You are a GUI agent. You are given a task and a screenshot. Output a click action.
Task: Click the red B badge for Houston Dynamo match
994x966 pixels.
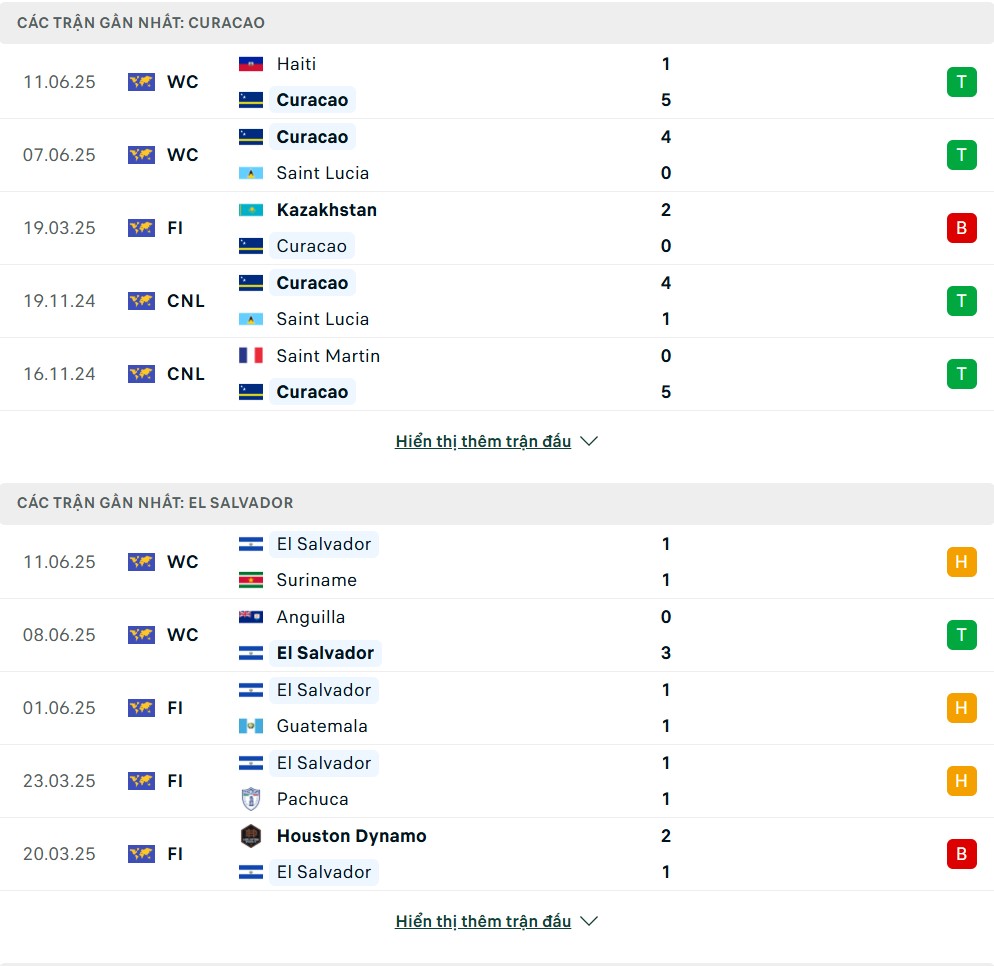click(961, 854)
